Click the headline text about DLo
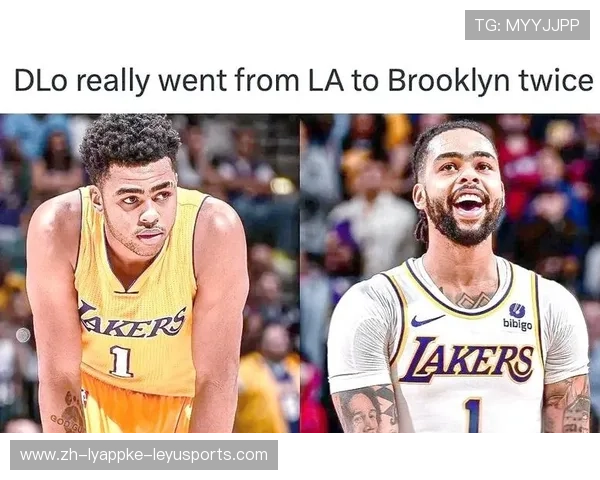The height and width of the screenshot is (480, 600). pyautogui.click(x=303, y=80)
